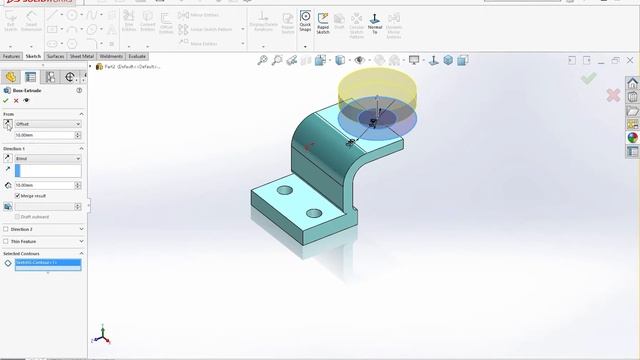This screenshot has width=640, height=360.
Task: Click direction of extrusion selection box
Action: [x=48, y=171]
